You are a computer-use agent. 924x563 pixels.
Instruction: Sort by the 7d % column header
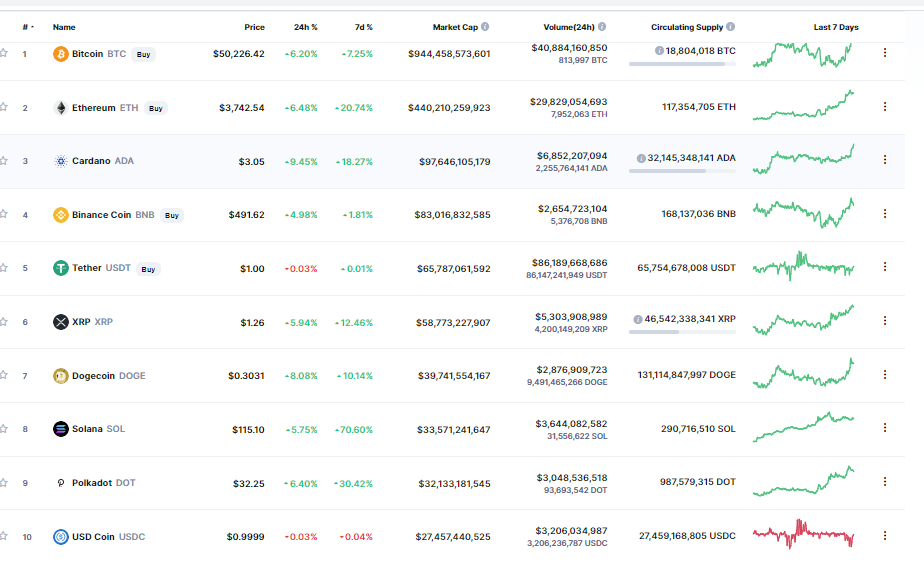(x=364, y=27)
